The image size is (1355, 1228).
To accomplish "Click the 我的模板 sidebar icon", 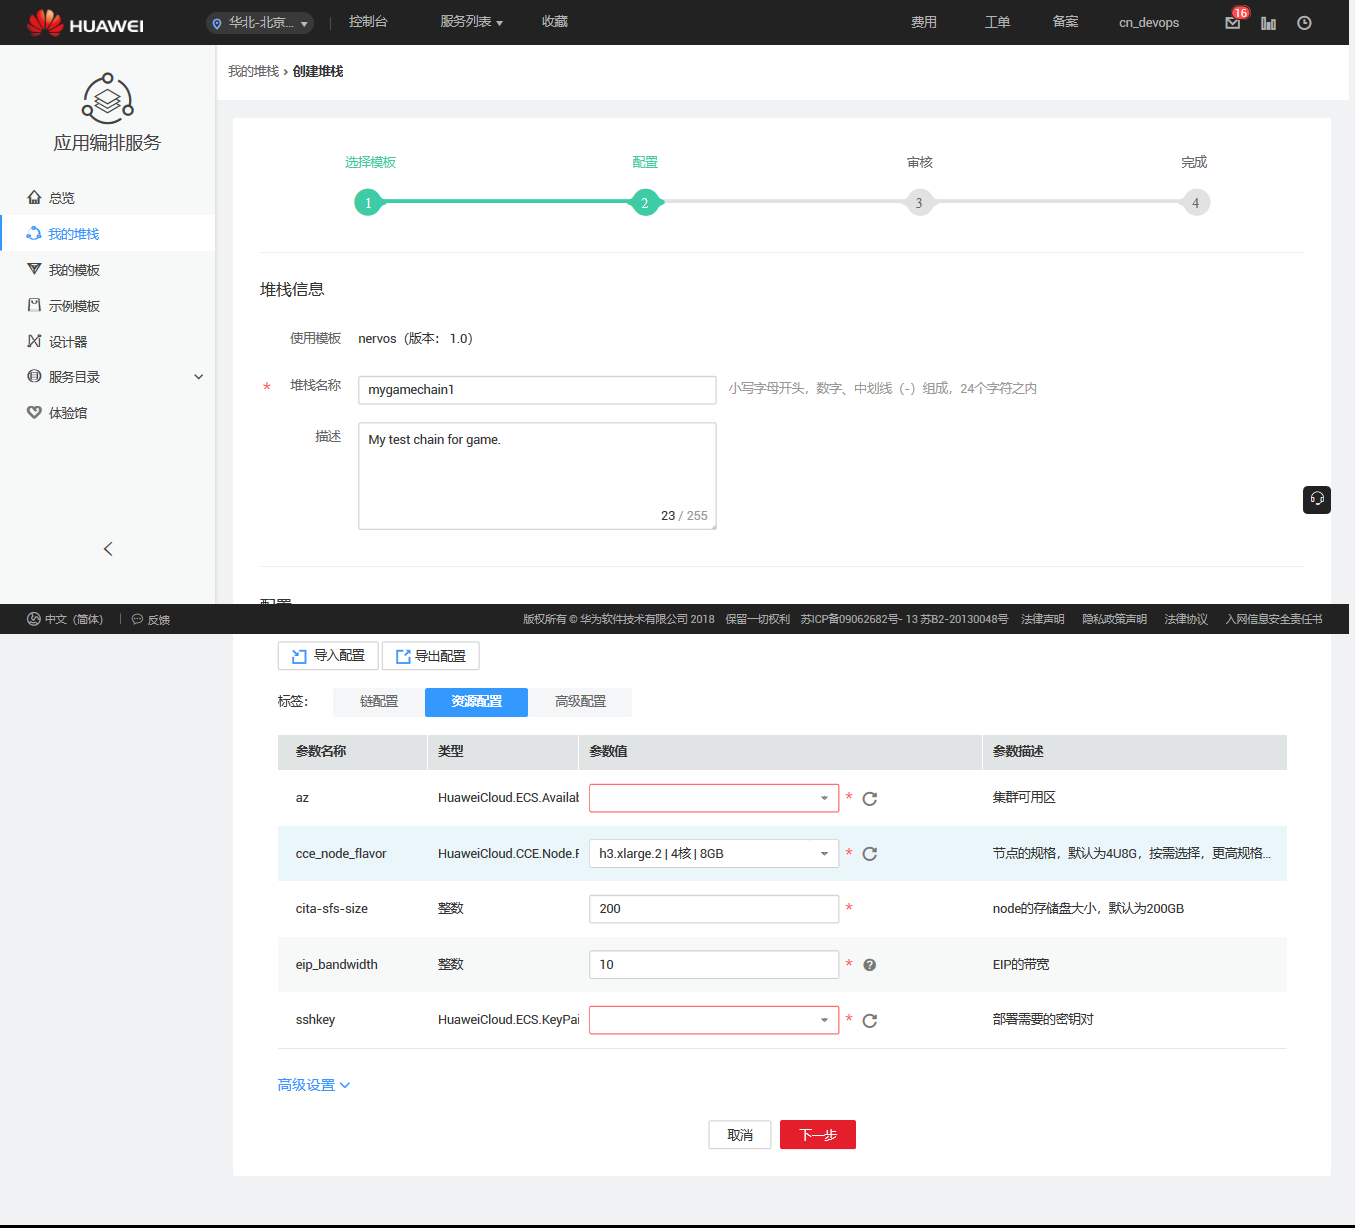I will [x=34, y=269].
